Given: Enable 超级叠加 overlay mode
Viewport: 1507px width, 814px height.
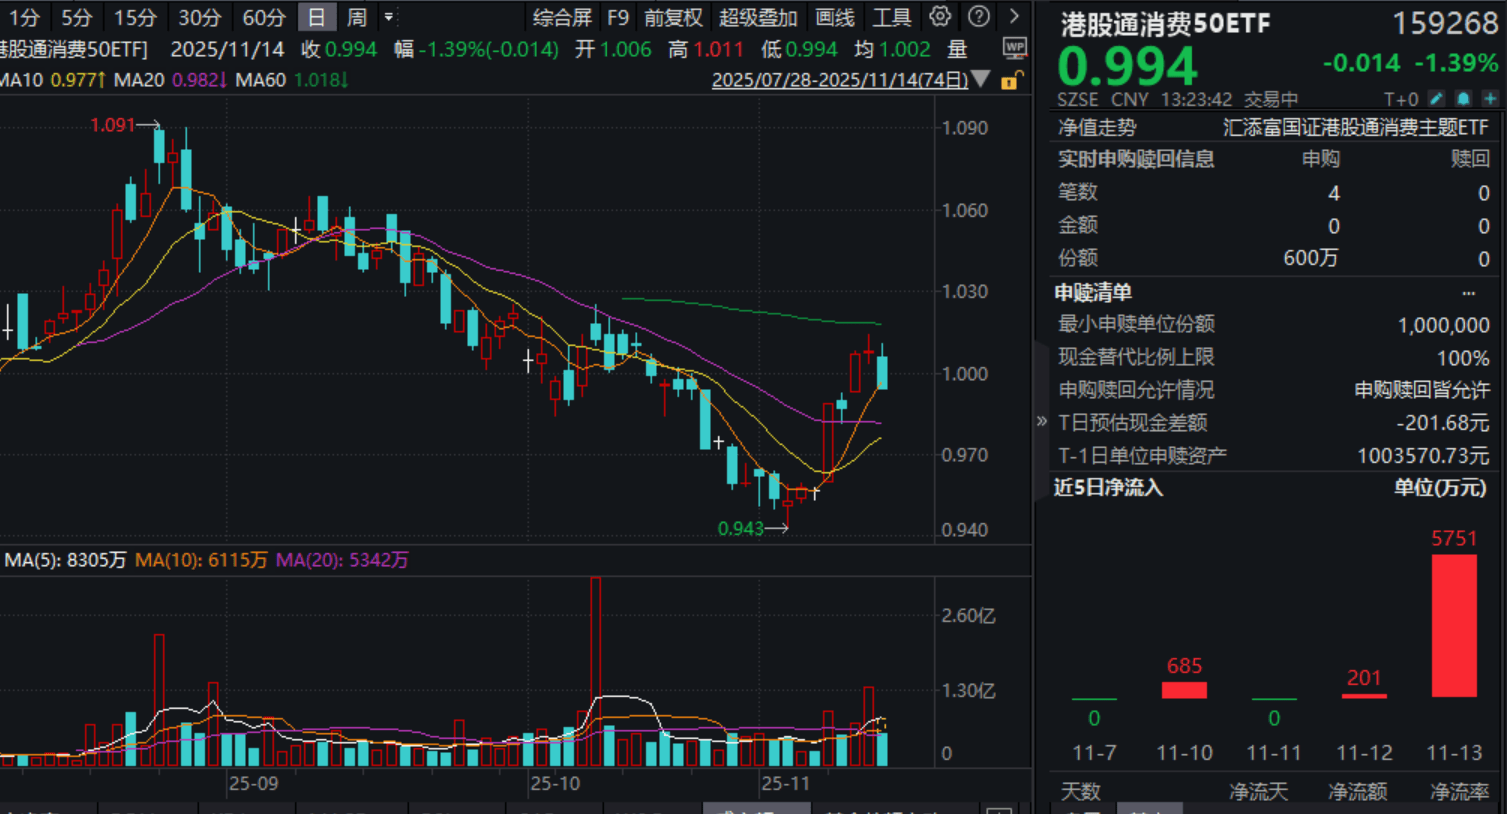Looking at the screenshot, I should point(760,17).
